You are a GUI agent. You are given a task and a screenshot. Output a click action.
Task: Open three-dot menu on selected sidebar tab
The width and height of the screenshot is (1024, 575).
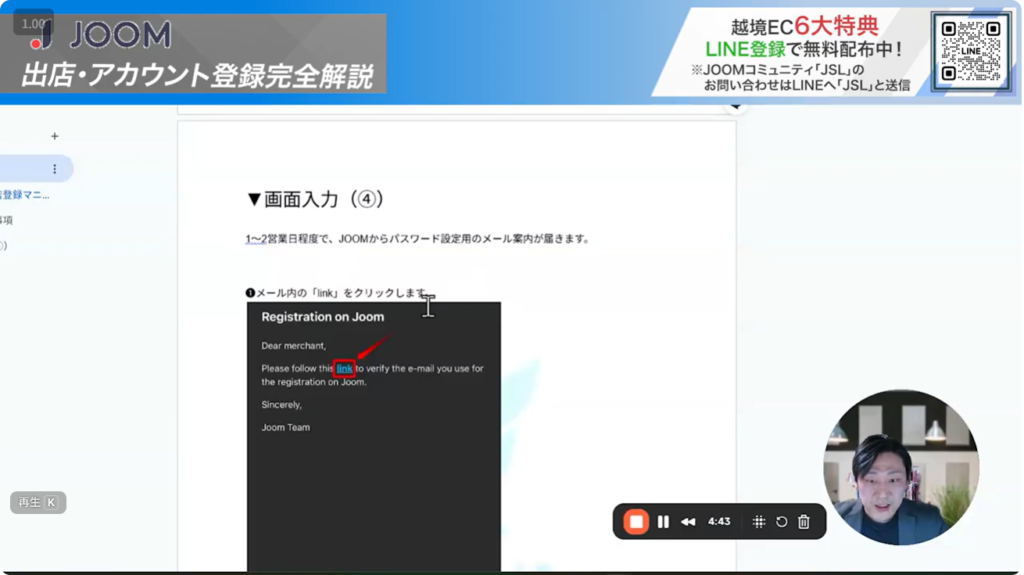click(55, 169)
